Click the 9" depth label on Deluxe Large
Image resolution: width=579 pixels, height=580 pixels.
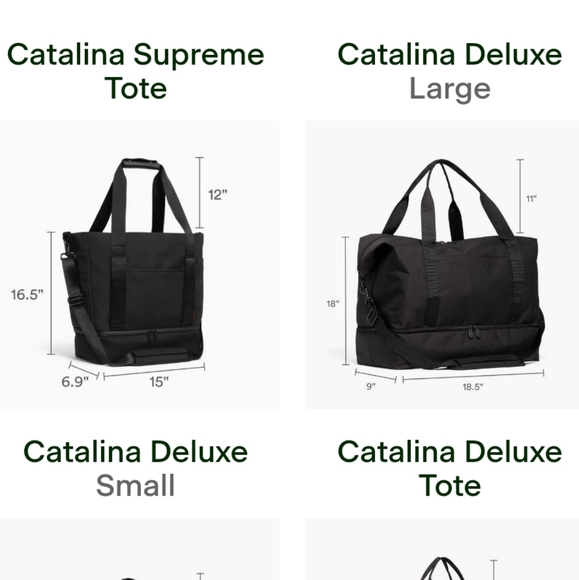(371, 386)
